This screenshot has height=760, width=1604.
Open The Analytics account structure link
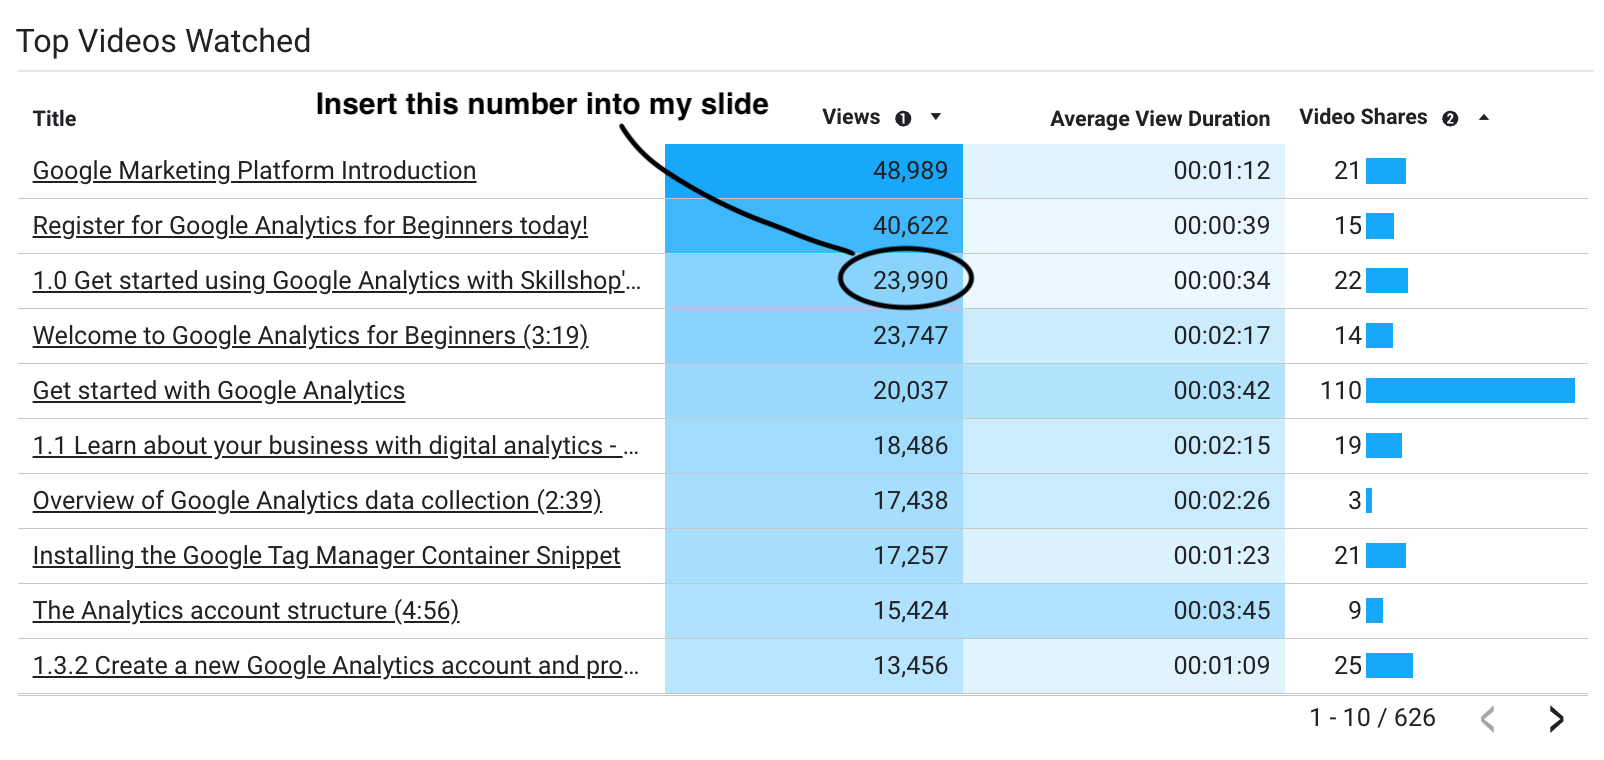click(246, 611)
